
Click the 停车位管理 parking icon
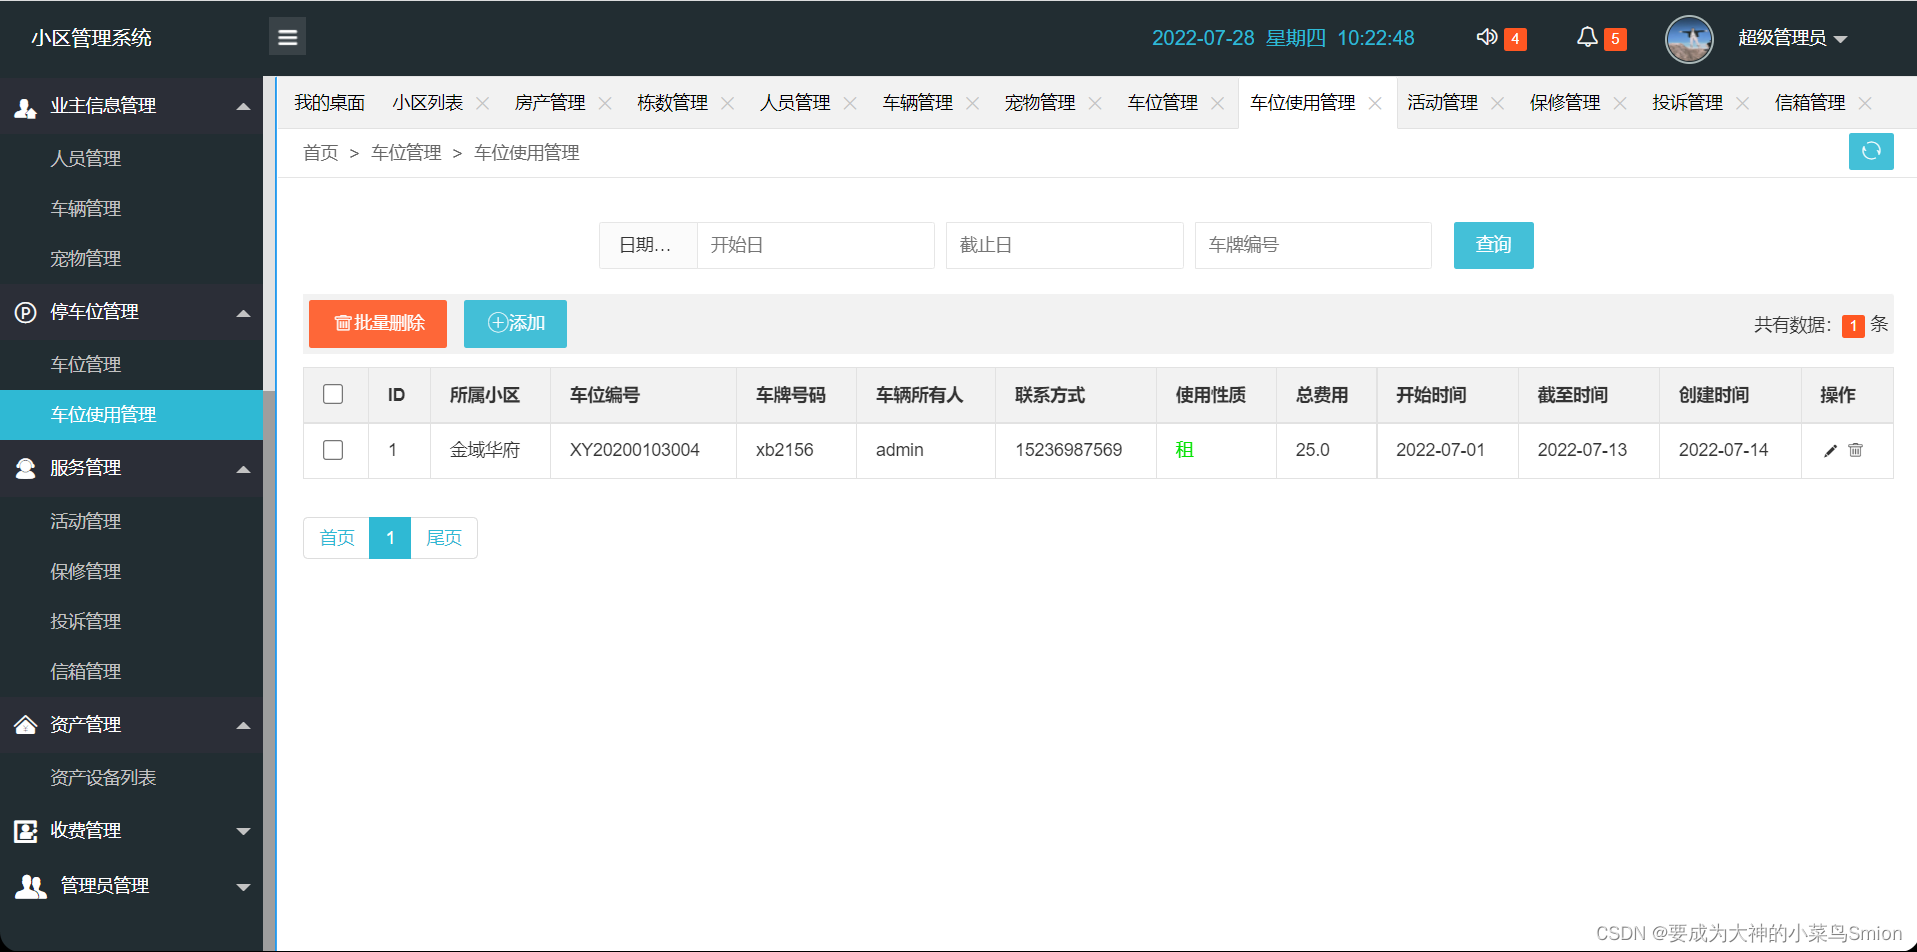pos(25,312)
